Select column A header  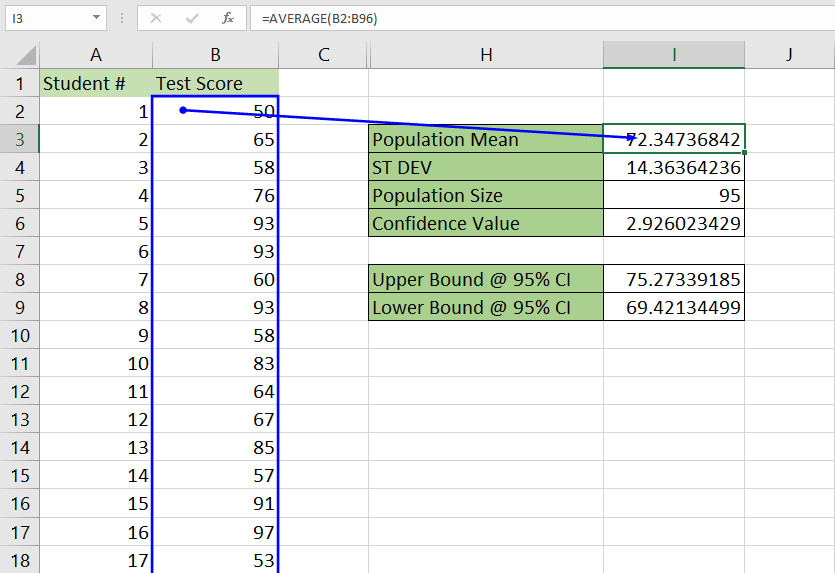96,55
